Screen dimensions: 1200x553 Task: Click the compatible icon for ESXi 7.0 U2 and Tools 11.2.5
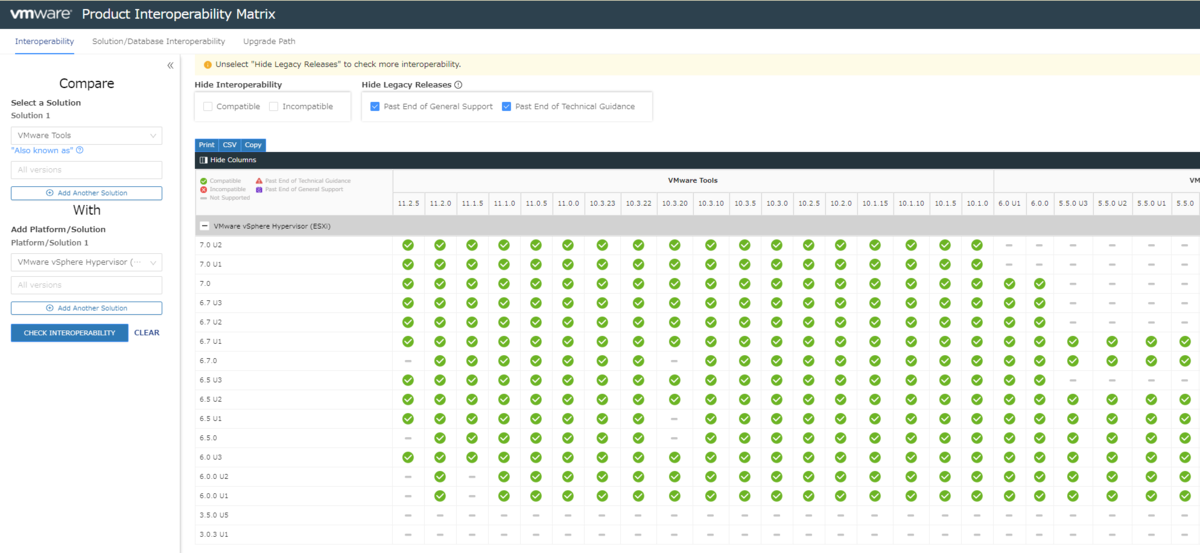(408, 245)
